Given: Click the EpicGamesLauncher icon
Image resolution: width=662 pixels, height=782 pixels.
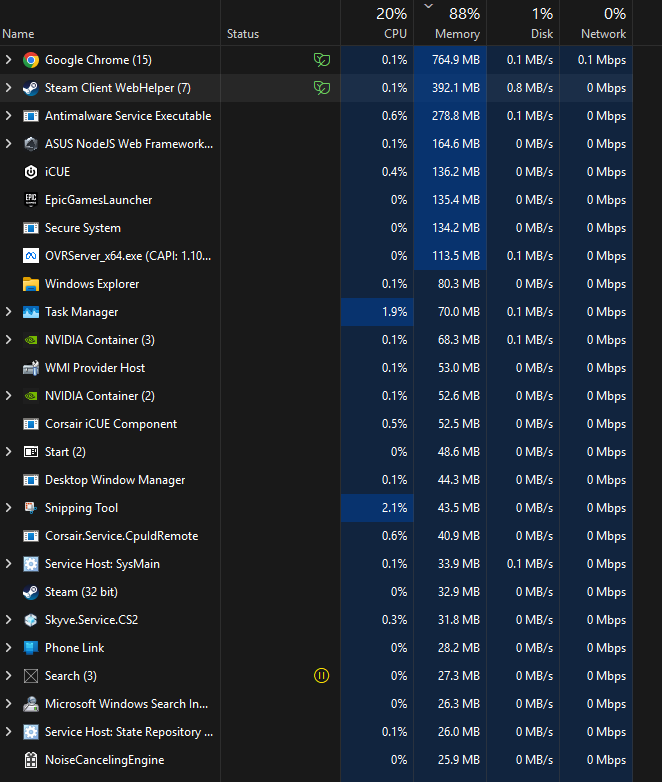Looking at the screenshot, I should [x=31, y=199].
